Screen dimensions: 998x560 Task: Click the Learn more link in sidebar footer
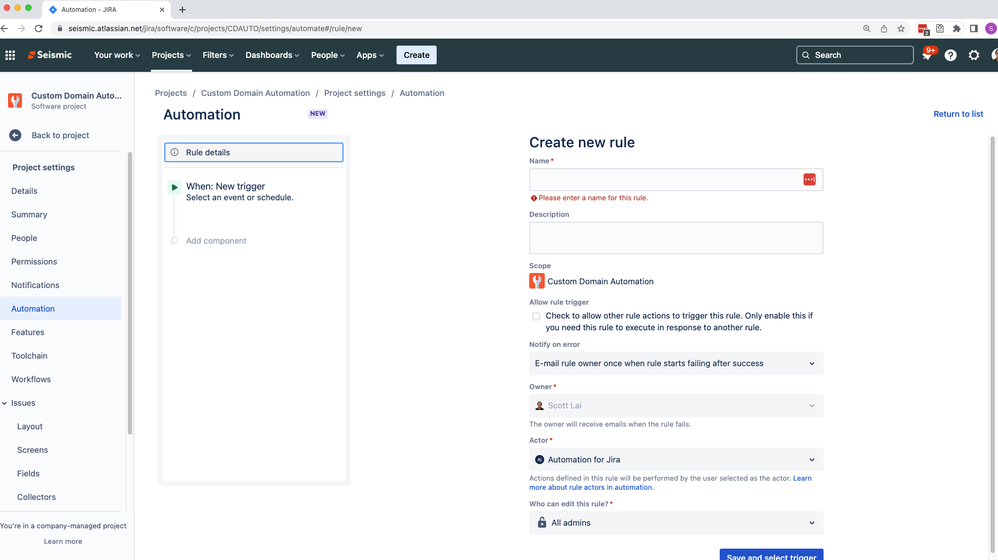point(62,542)
